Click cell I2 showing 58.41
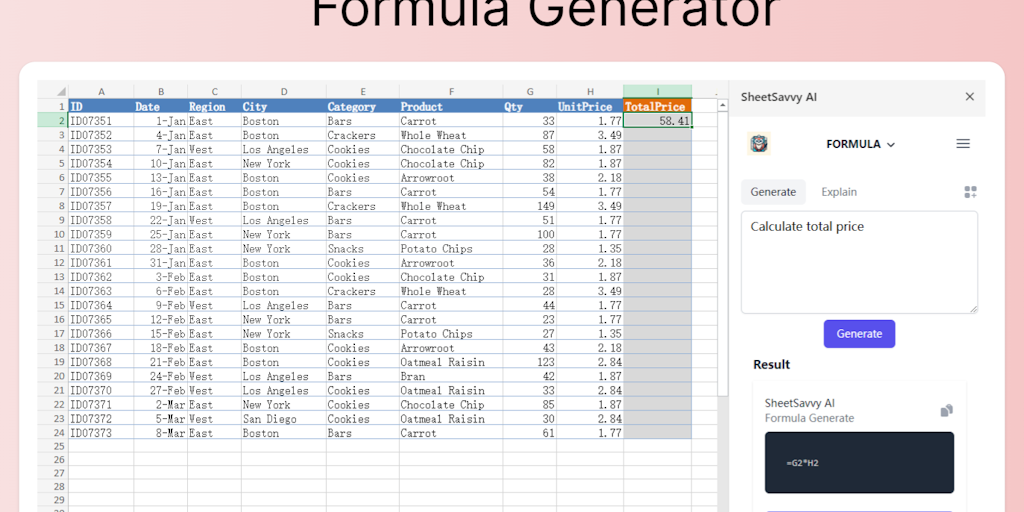 (x=658, y=121)
